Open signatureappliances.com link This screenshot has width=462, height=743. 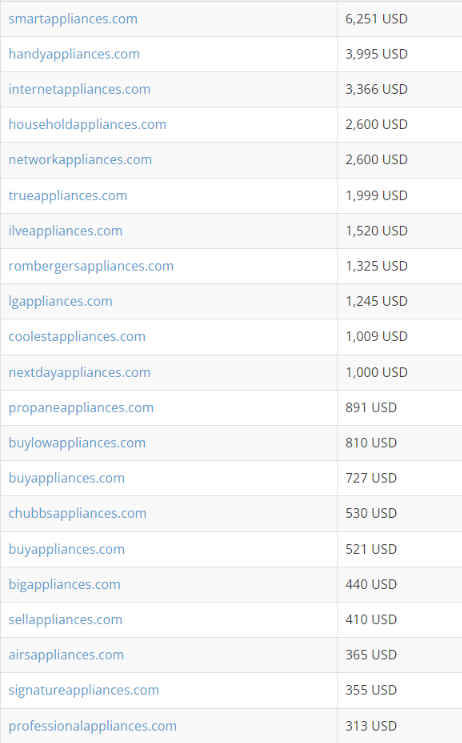(84, 690)
